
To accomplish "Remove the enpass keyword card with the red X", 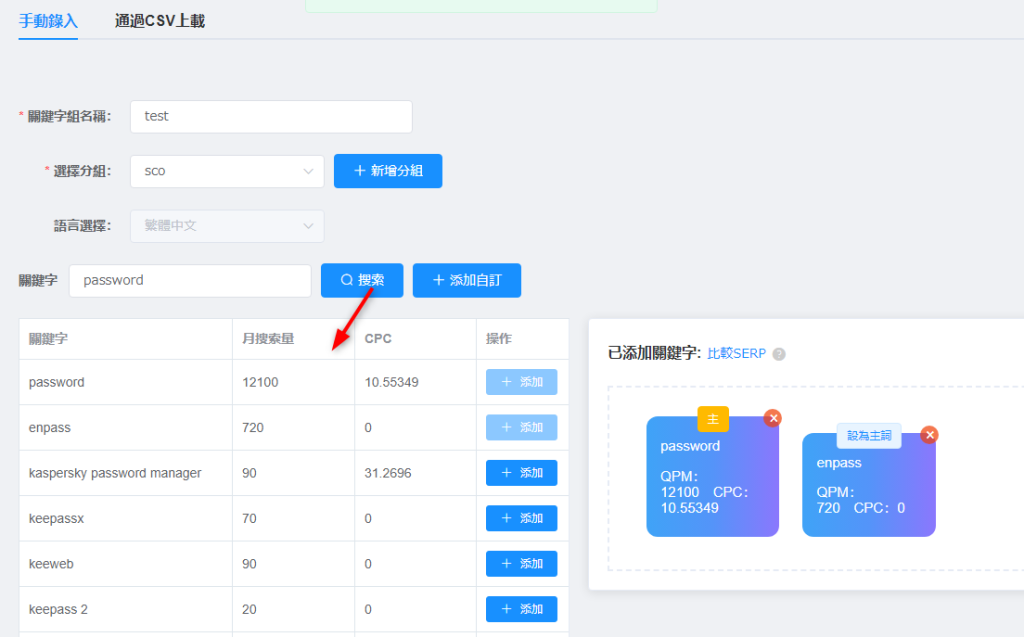I will (x=929, y=434).
